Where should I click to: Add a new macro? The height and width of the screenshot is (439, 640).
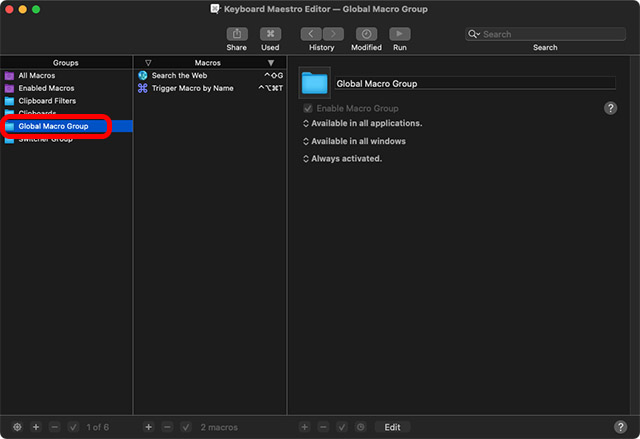pos(149,427)
